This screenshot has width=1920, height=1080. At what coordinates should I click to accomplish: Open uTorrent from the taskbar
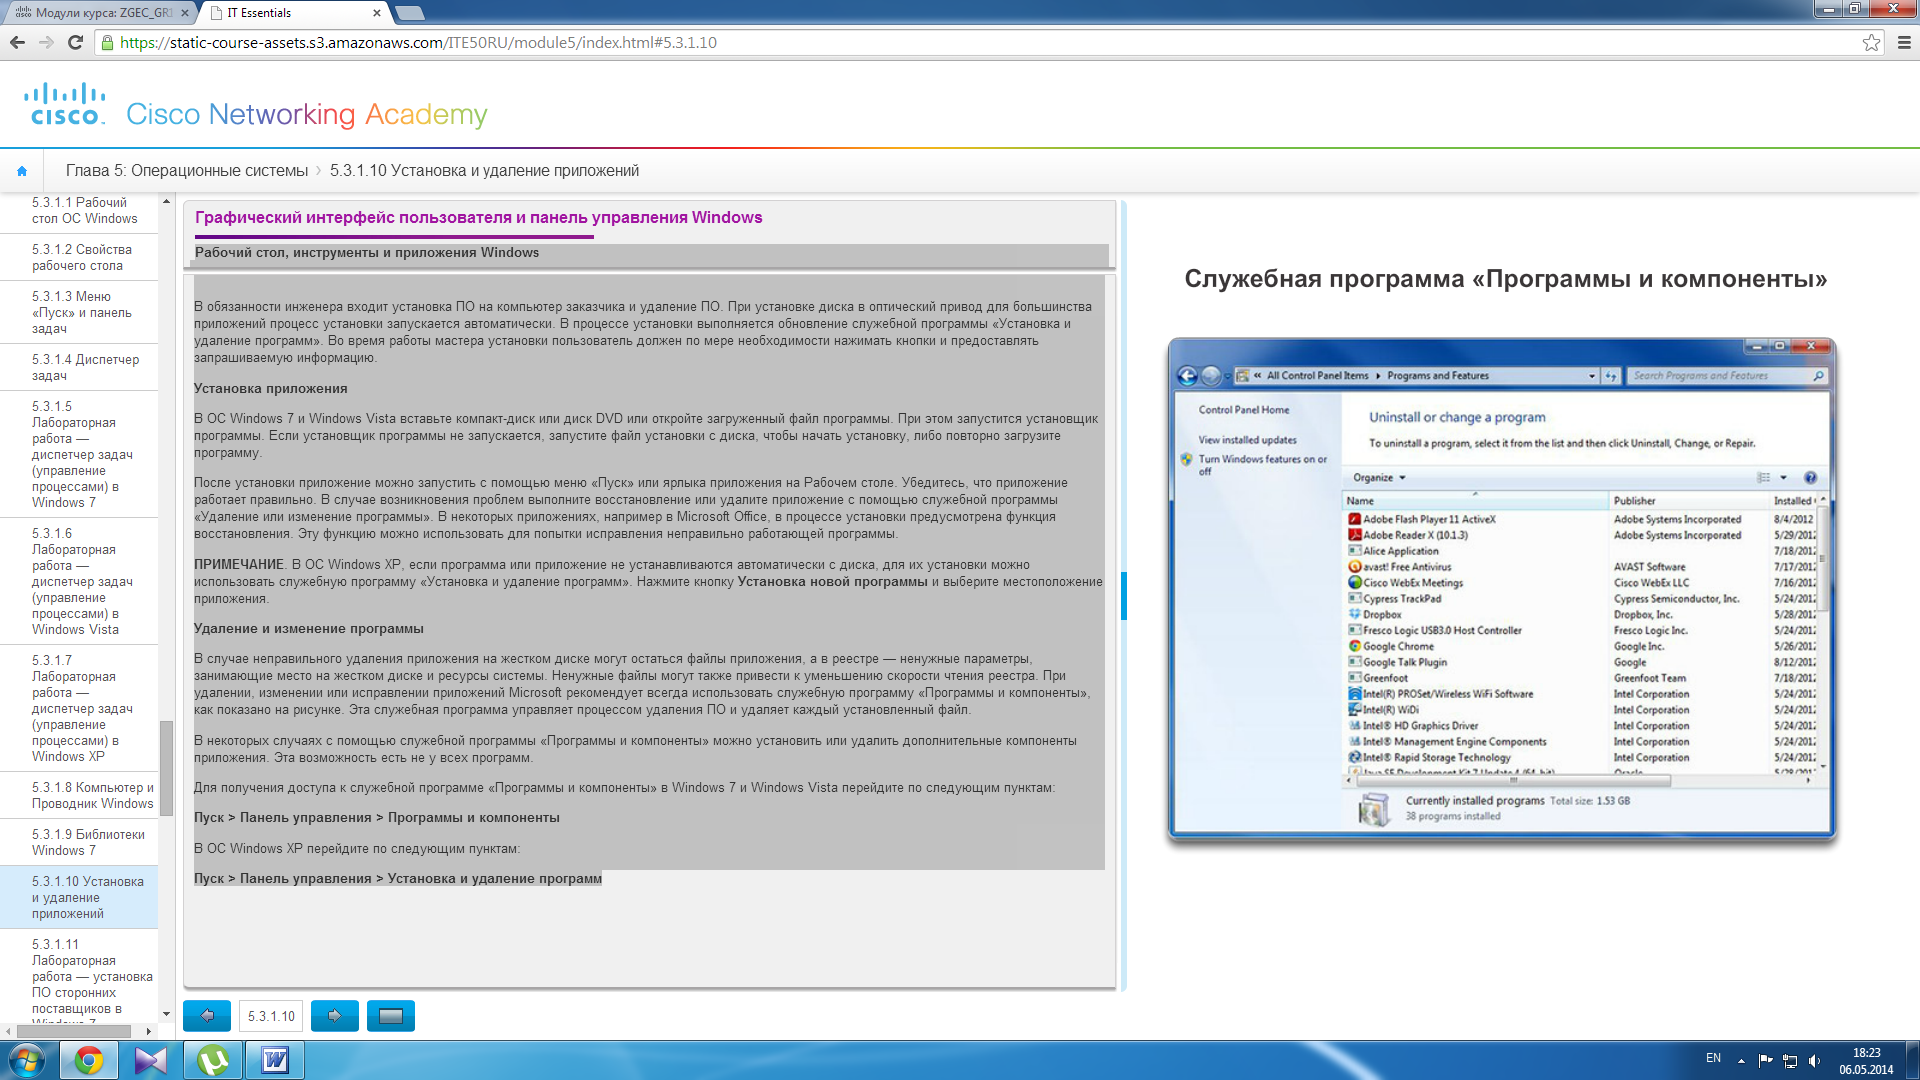click(213, 1060)
